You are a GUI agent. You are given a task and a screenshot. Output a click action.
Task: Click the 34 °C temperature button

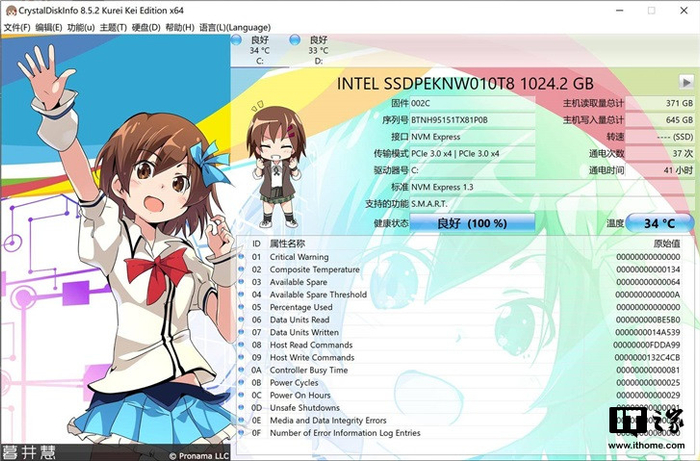[x=659, y=223]
